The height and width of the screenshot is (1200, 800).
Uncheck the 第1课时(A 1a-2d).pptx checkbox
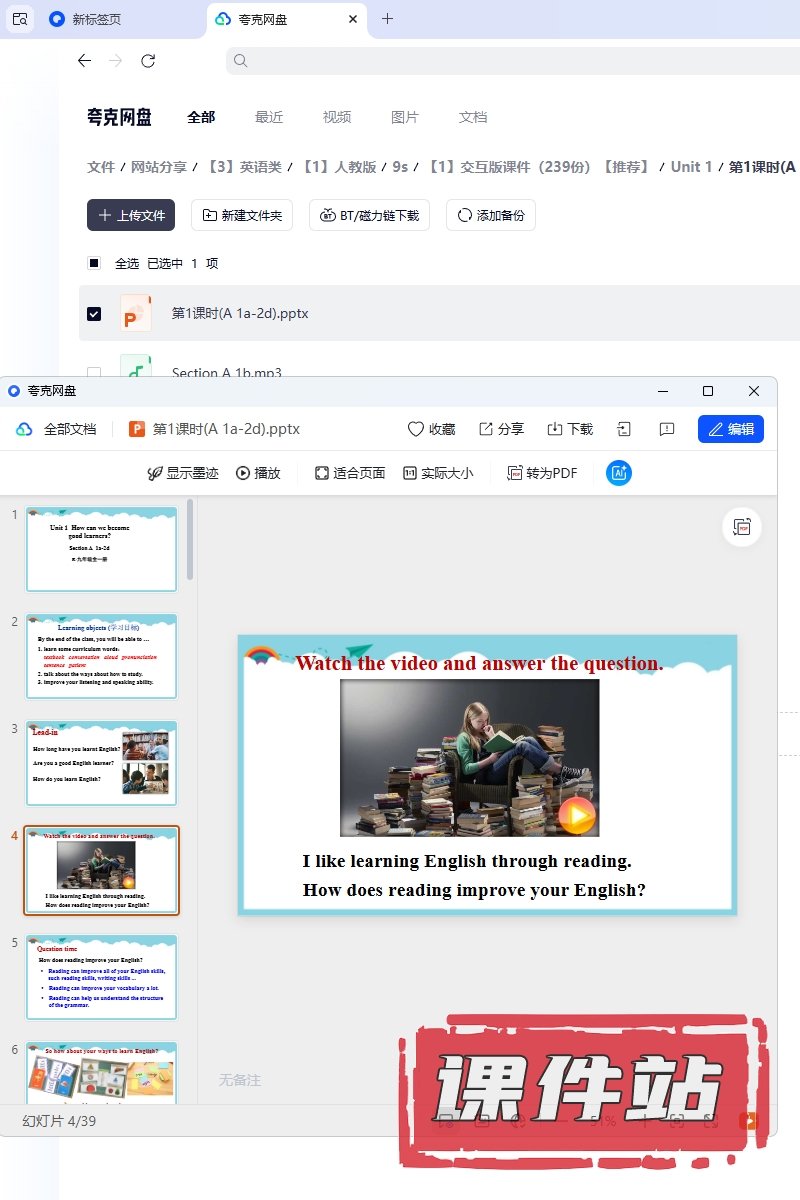94,314
